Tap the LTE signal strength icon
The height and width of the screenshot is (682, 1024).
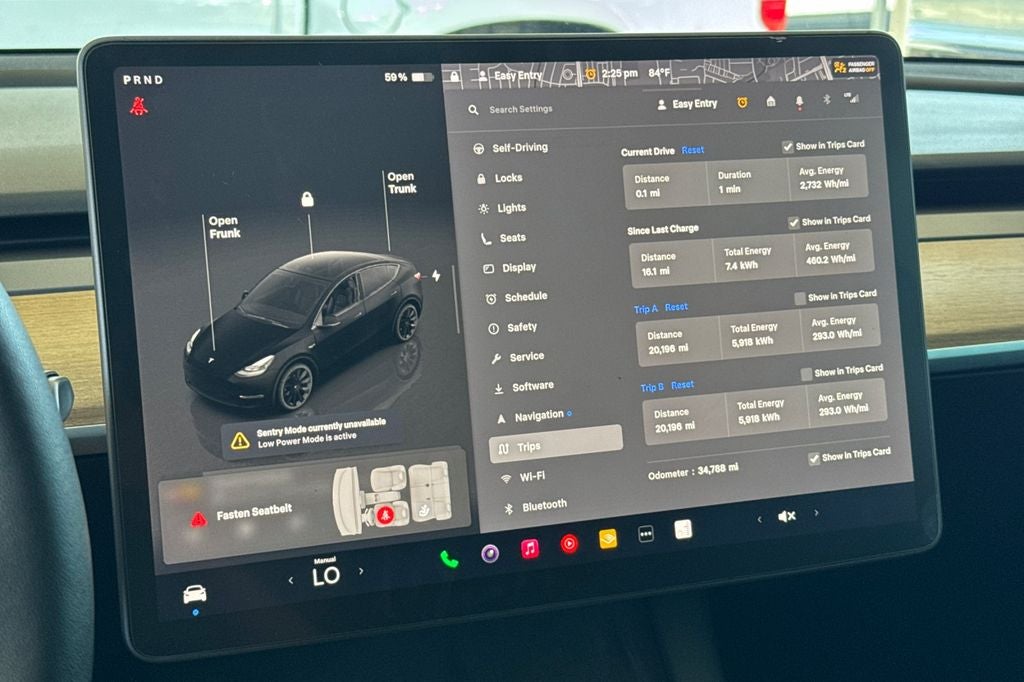(x=852, y=98)
